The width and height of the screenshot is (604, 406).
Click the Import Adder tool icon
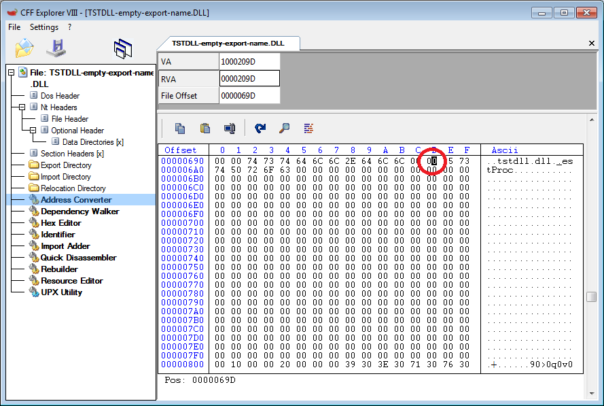pyautogui.click(x=34, y=246)
